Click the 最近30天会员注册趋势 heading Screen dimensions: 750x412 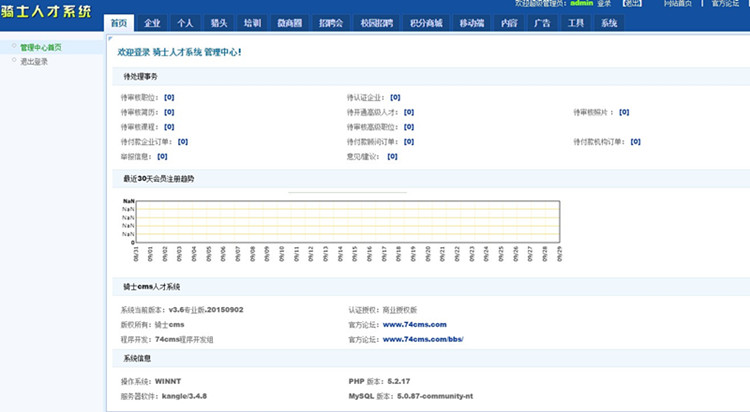(x=159, y=179)
